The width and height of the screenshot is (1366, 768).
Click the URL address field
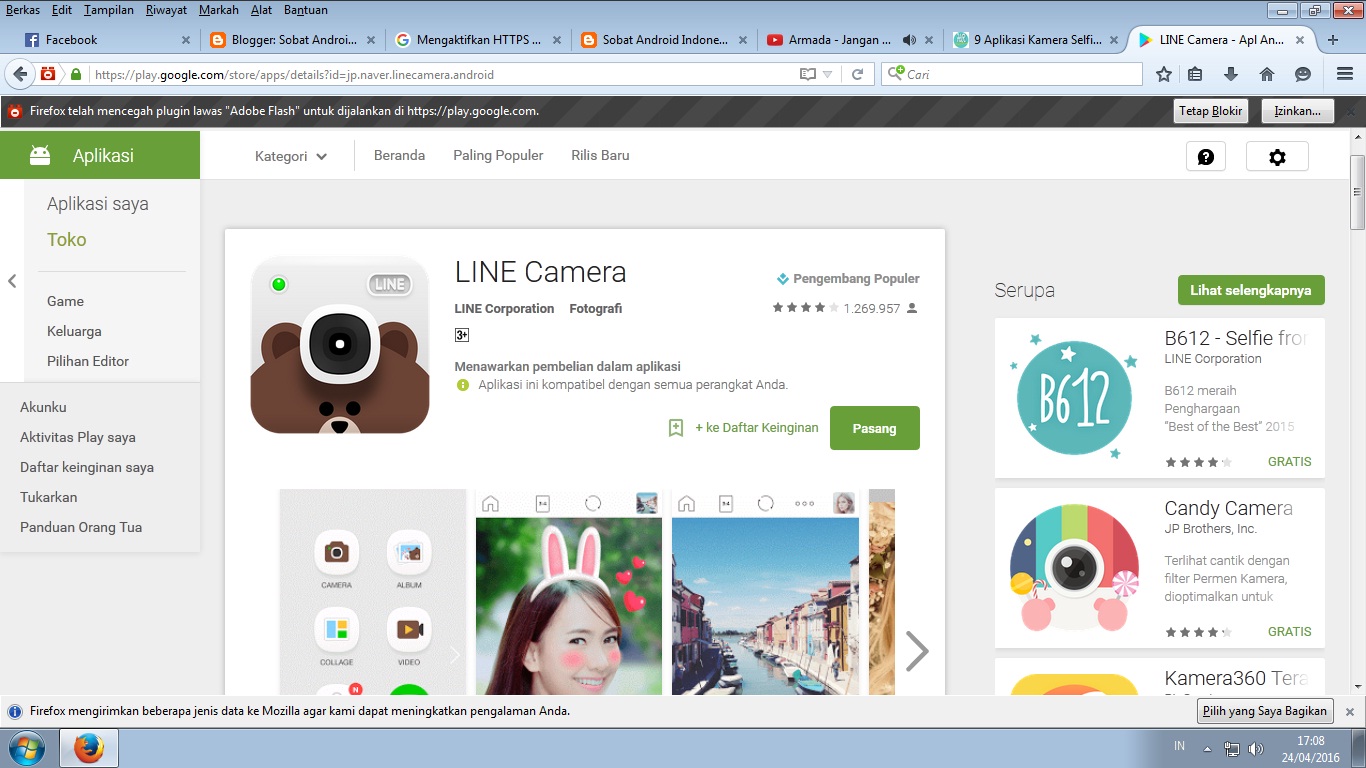tap(440, 74)
